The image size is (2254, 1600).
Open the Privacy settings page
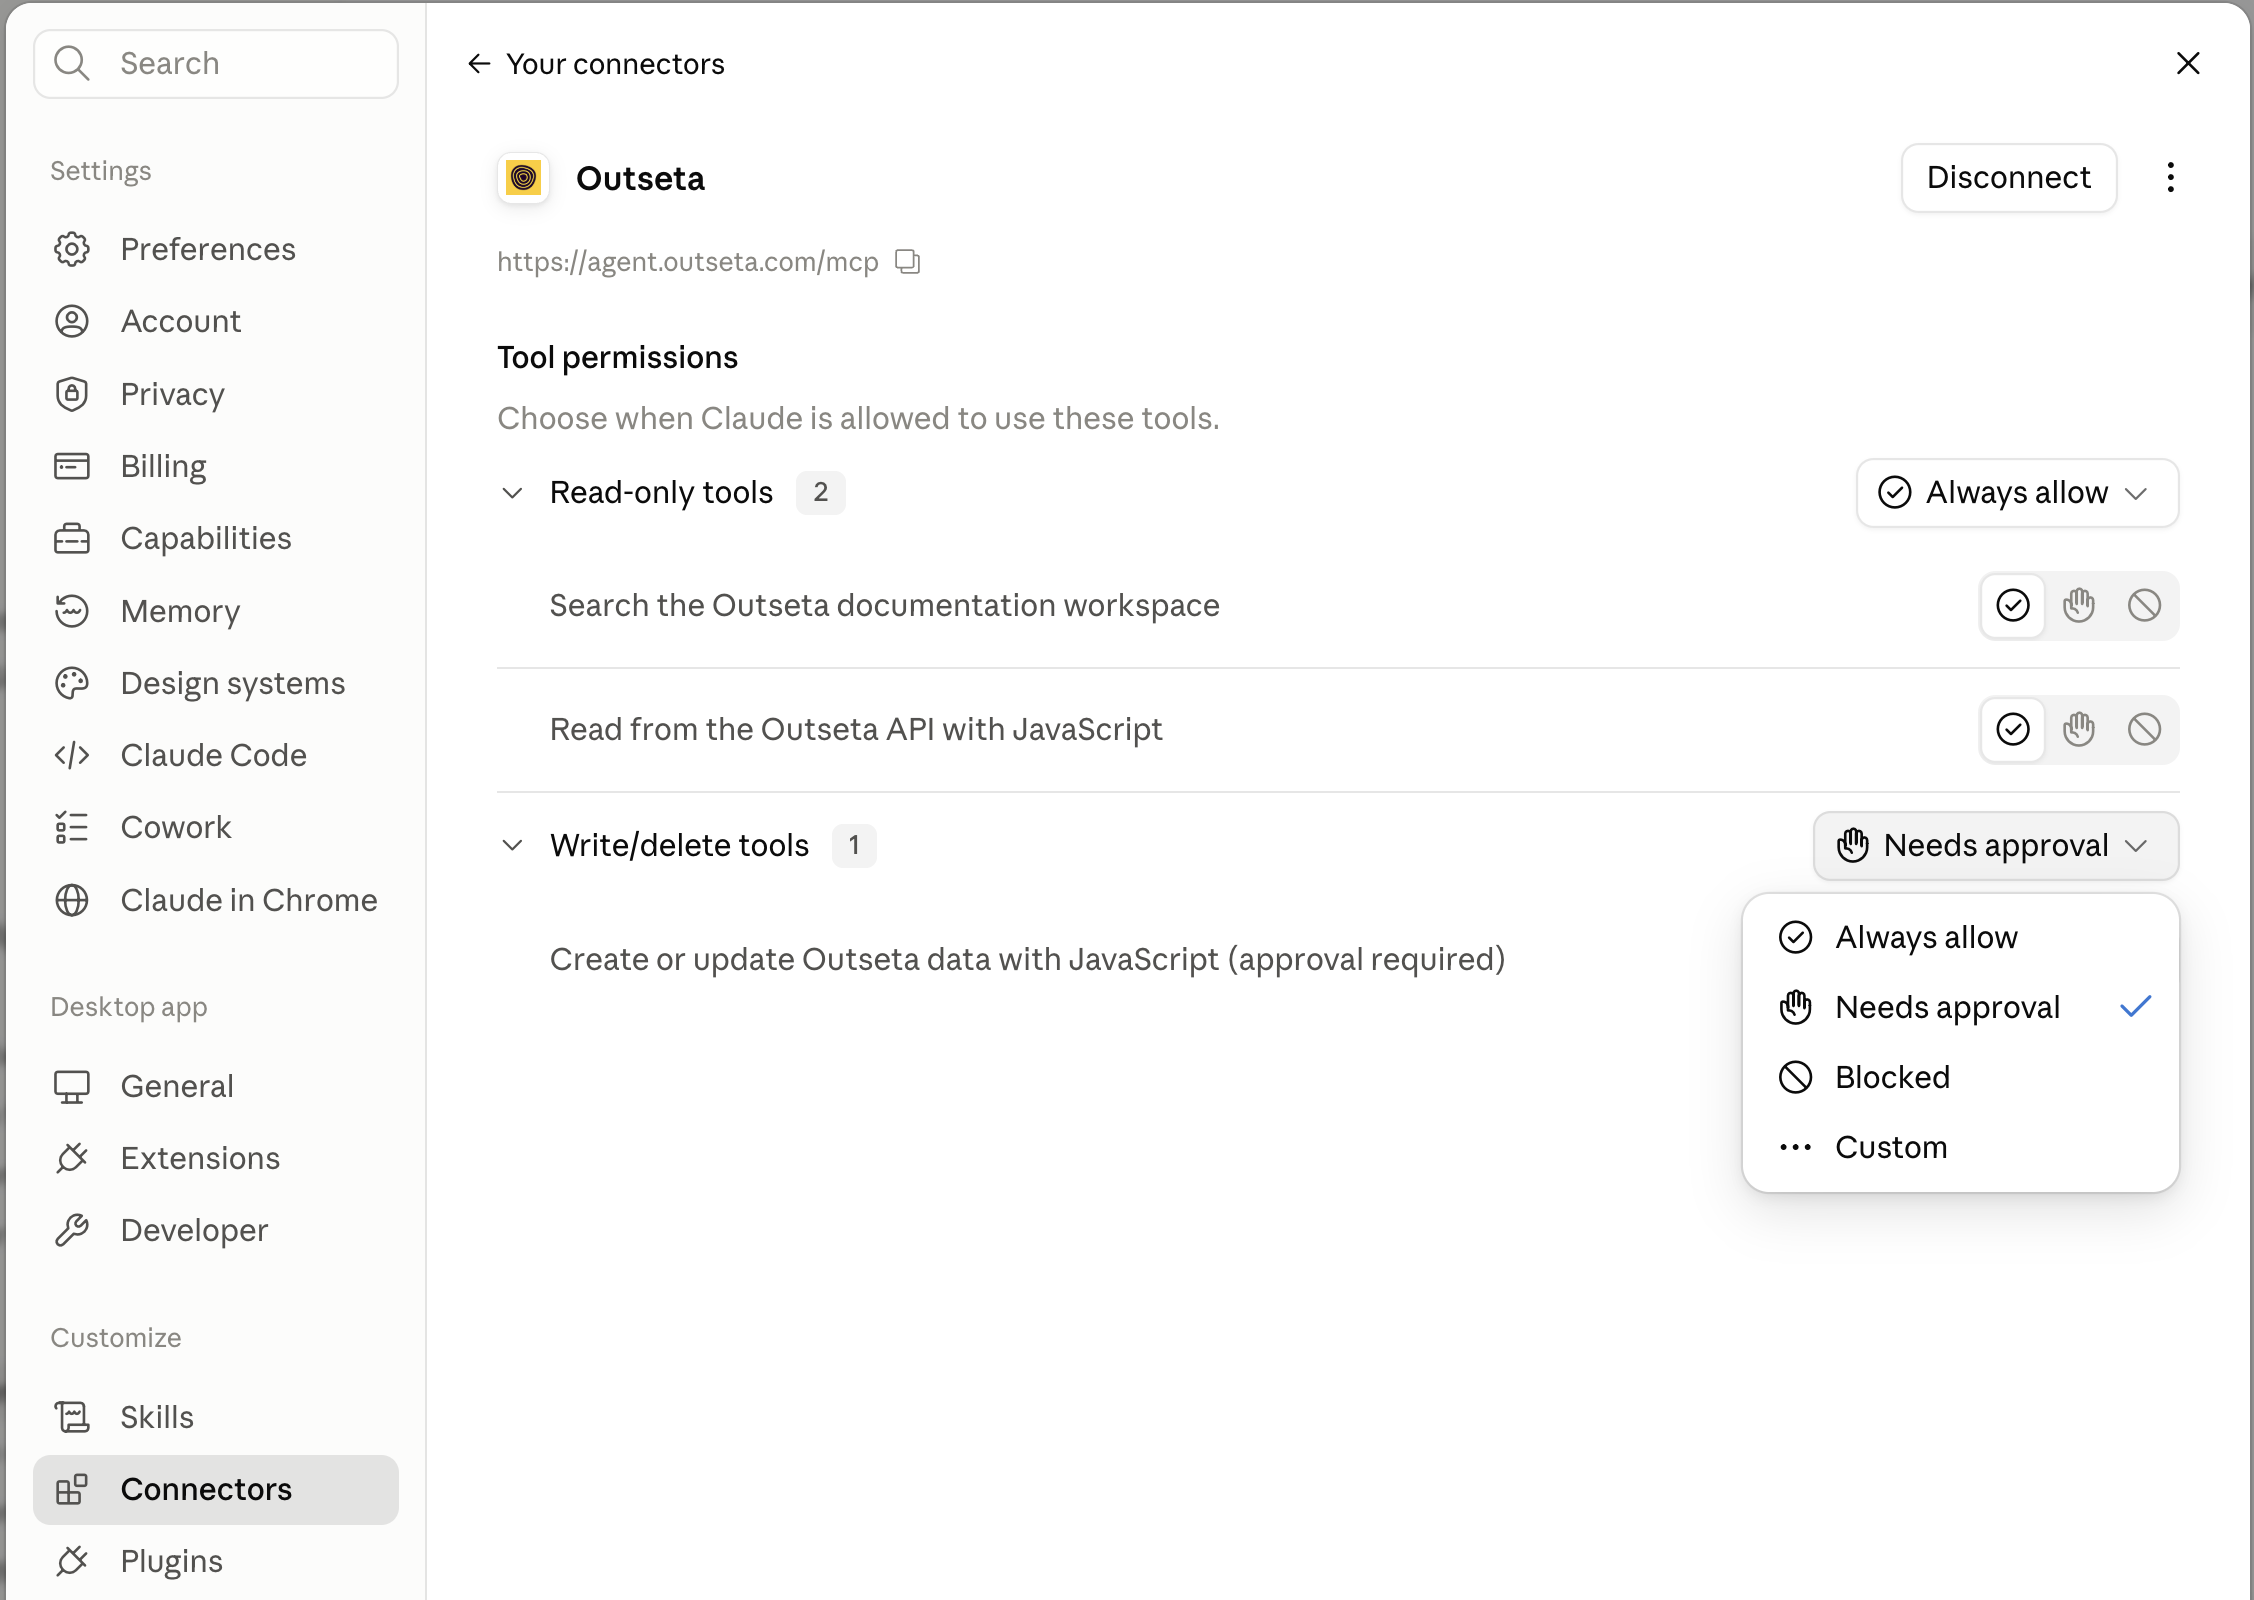pos(216,394)
